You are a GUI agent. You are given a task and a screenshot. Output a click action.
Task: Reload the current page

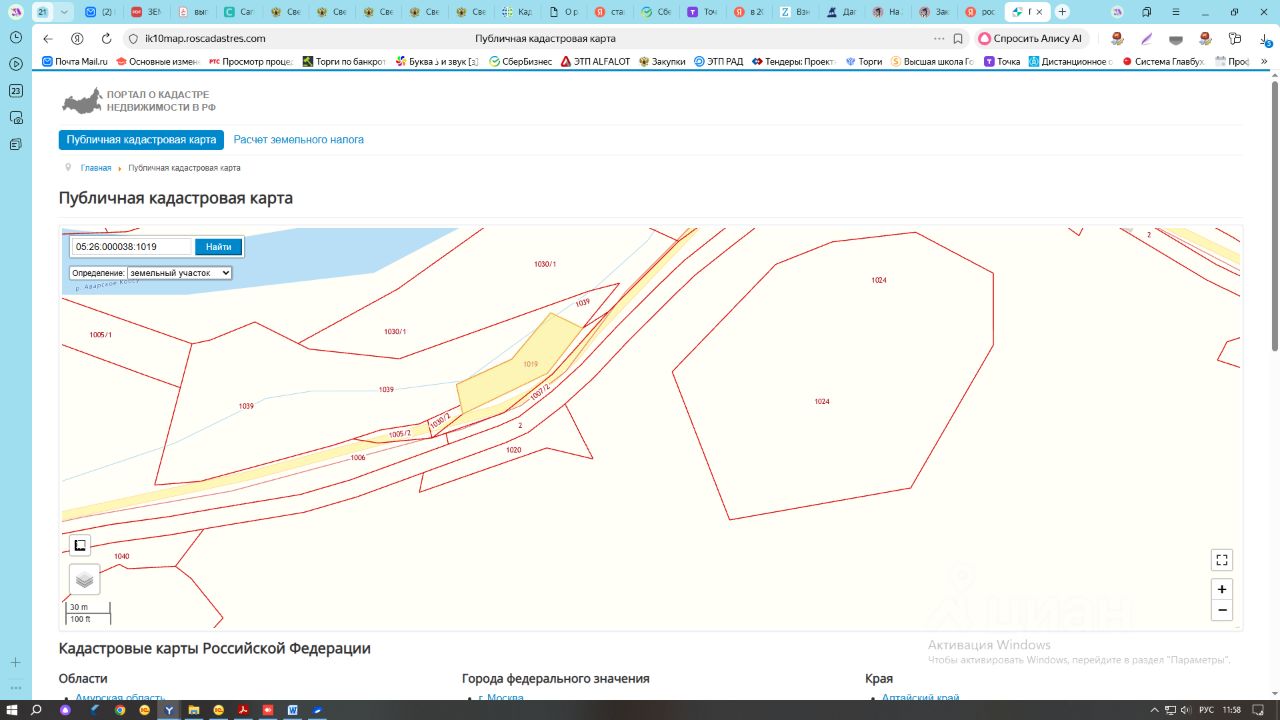(106, 39)
